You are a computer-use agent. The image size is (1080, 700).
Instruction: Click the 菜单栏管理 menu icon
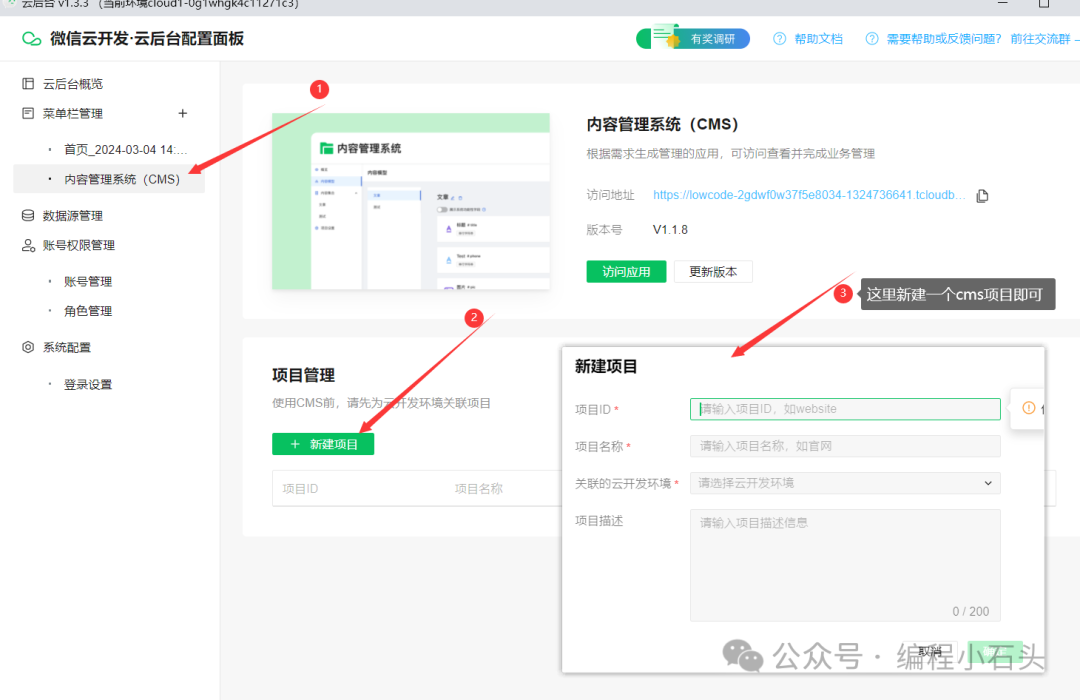tap(28, 113)
